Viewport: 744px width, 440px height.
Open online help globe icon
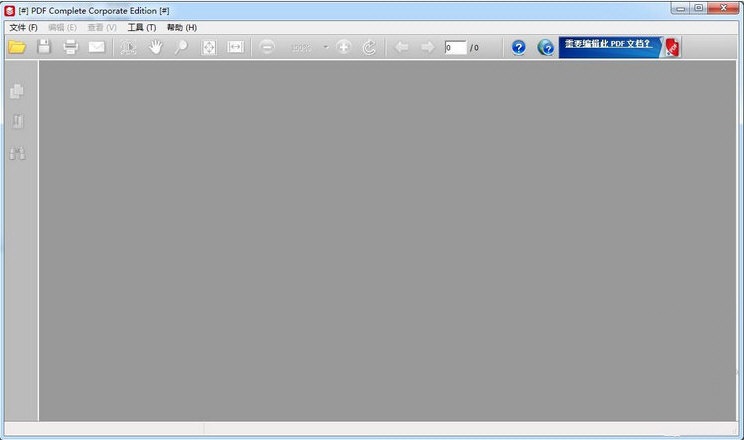[546, 47]
